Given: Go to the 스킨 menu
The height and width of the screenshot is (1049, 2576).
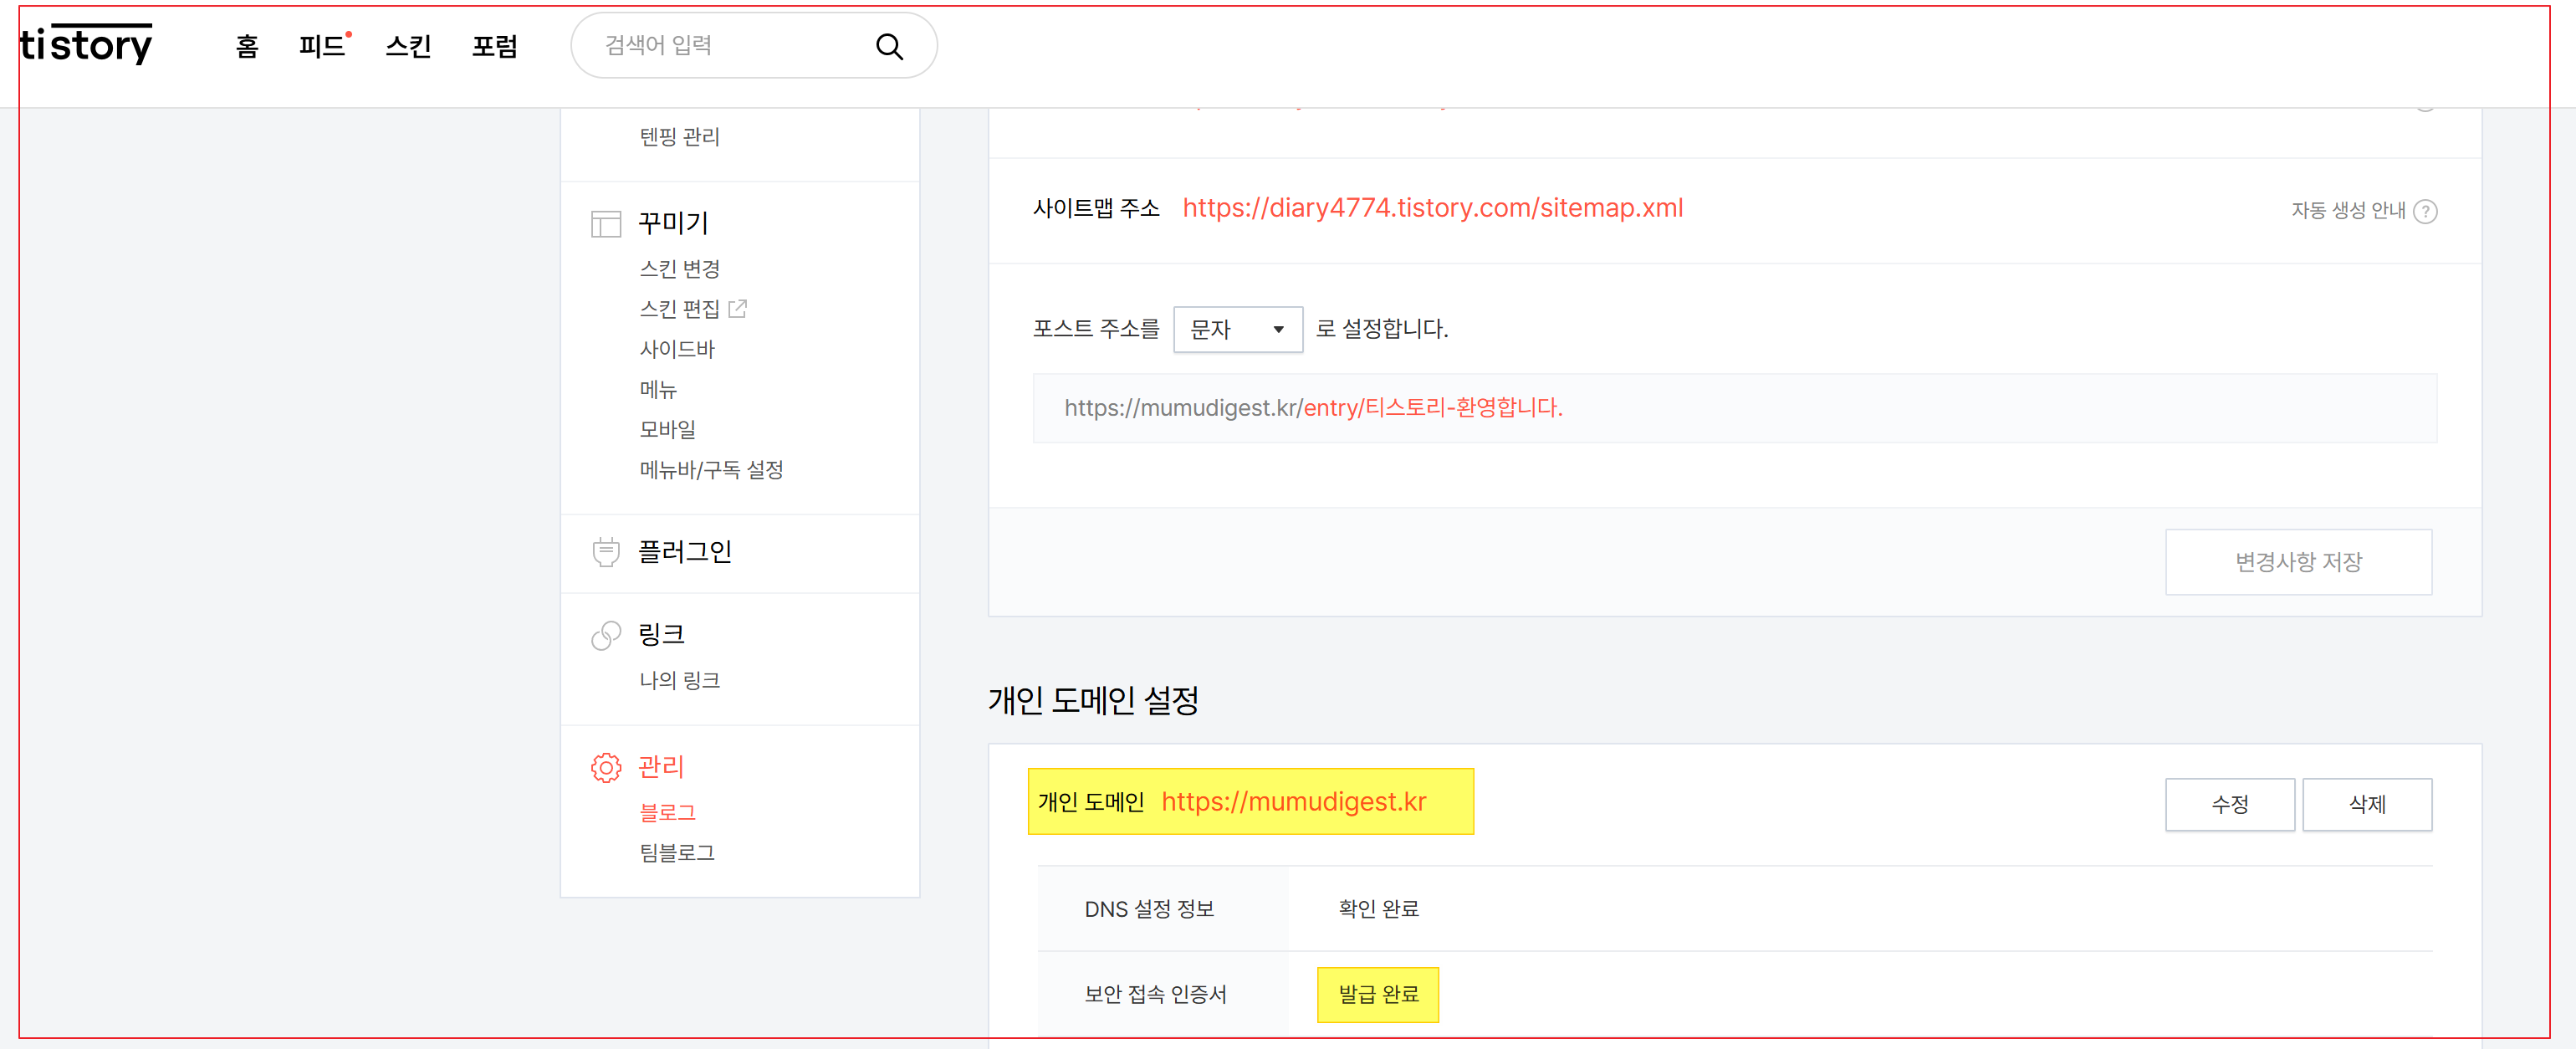Looking at the screenshot, I should pyautogui.click(x=408, y=46).
